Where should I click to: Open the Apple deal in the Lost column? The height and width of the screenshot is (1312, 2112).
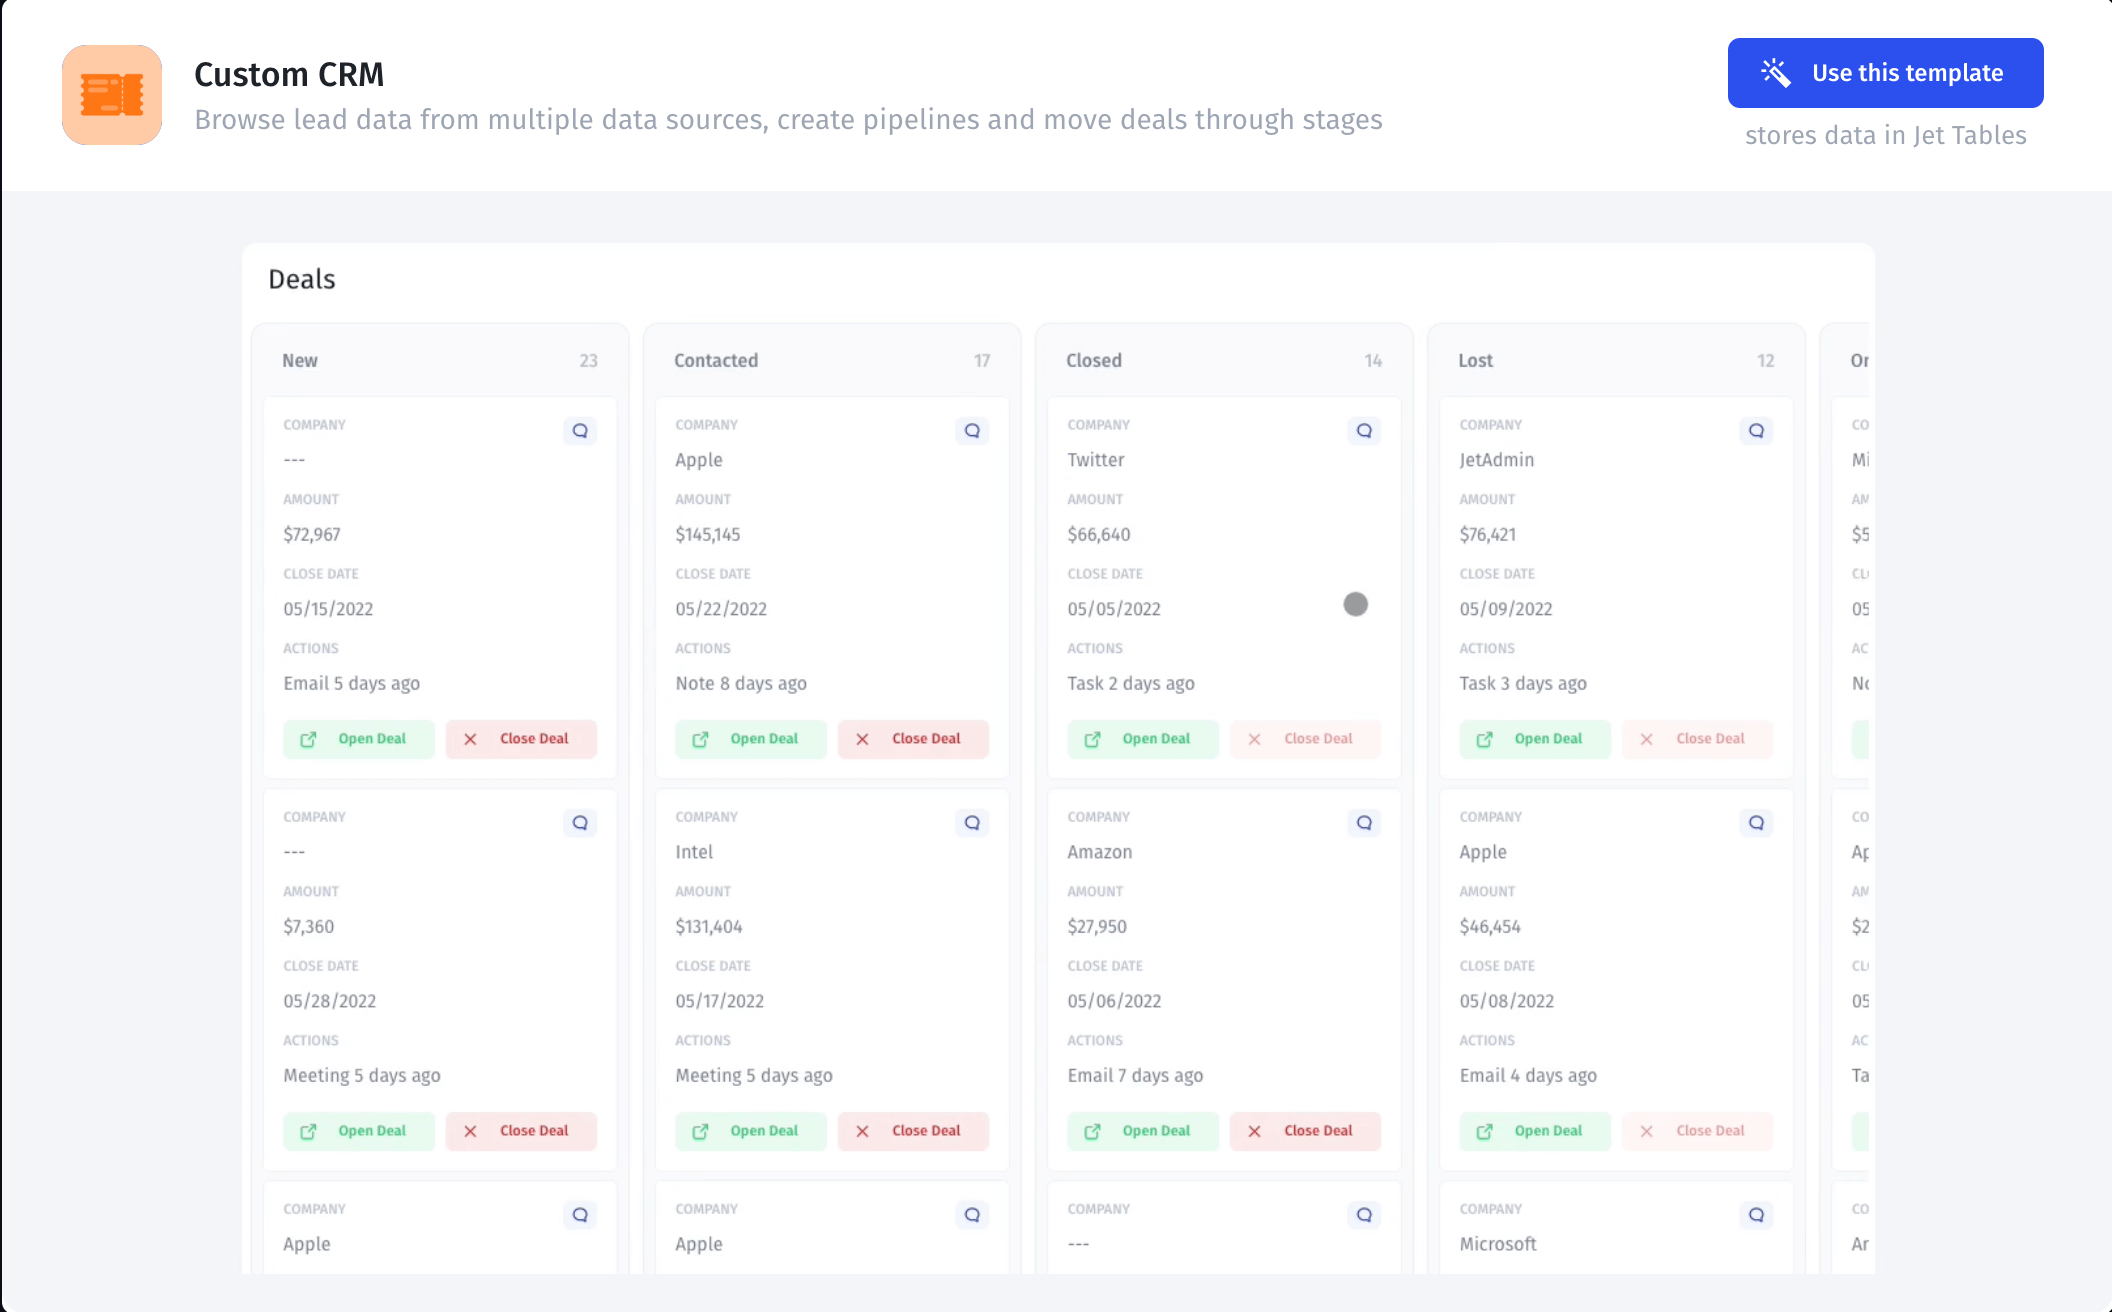1534,1131
